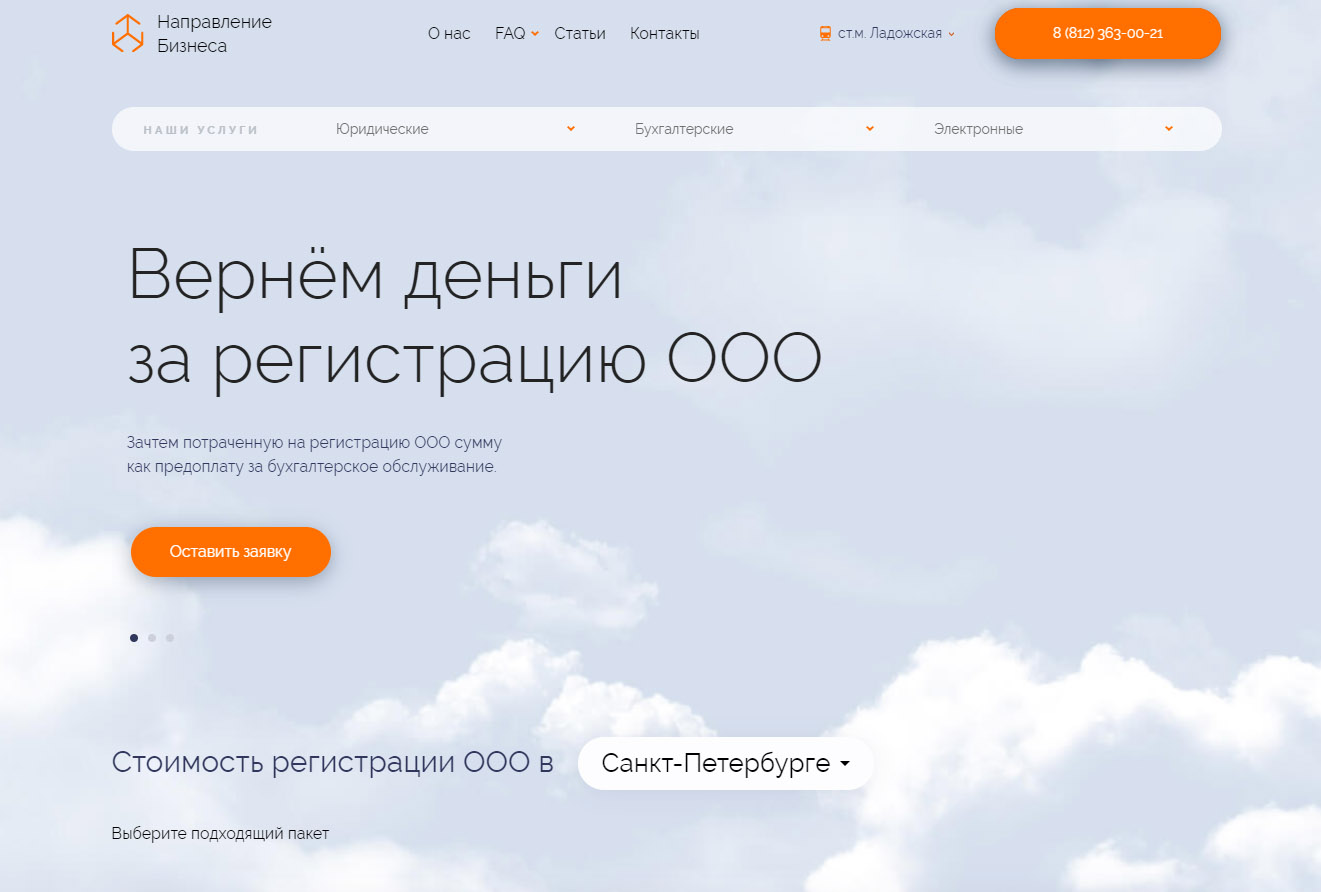The image size is (1321, 892).
Task: Expand the Электронные chevron arrow
Action: [1169, 128]
